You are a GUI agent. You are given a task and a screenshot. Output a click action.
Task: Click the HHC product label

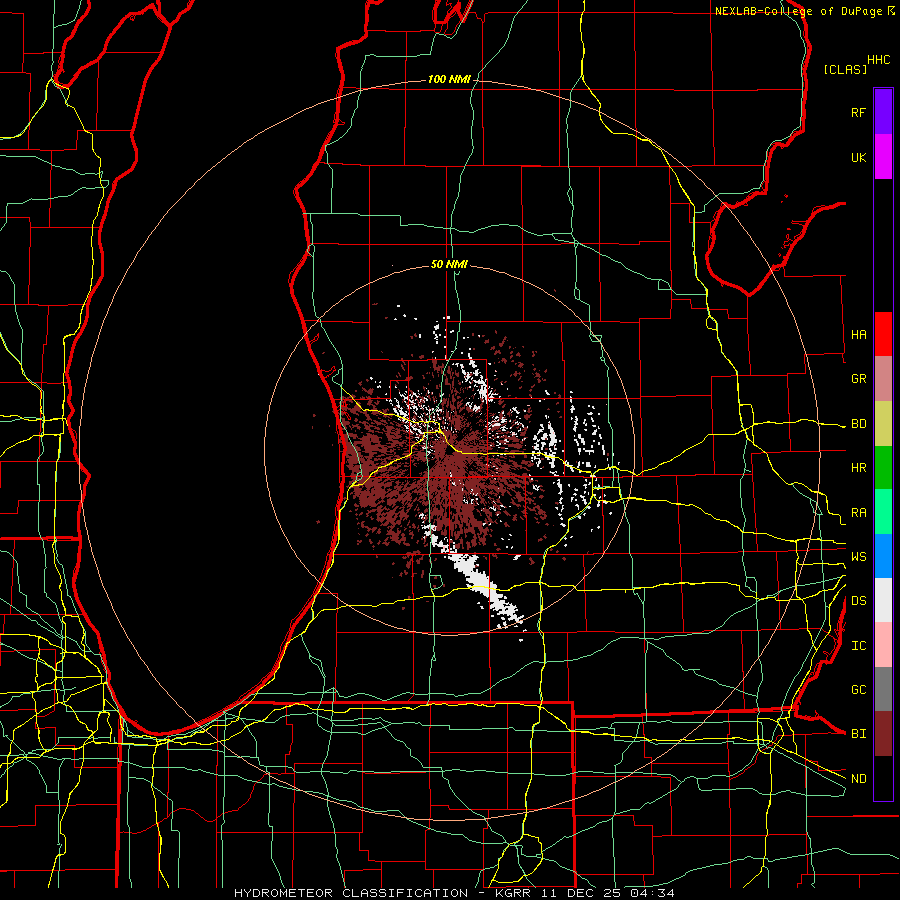878,60
